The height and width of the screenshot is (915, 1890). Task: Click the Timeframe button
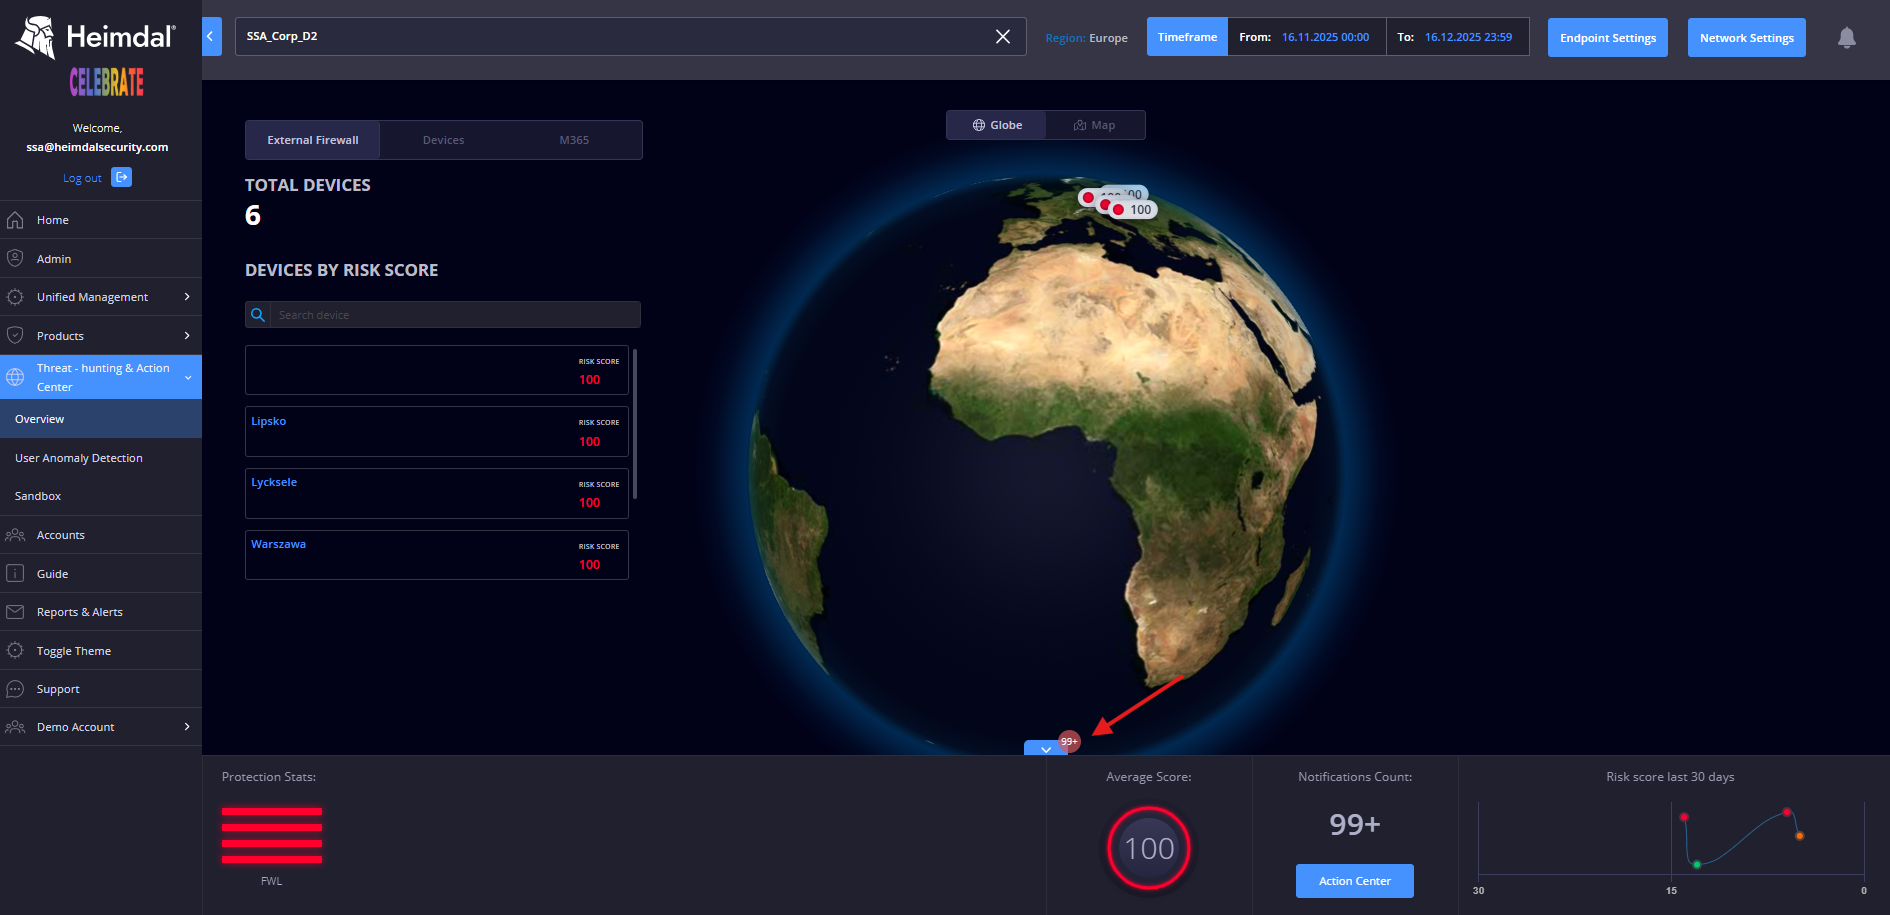1187,37
